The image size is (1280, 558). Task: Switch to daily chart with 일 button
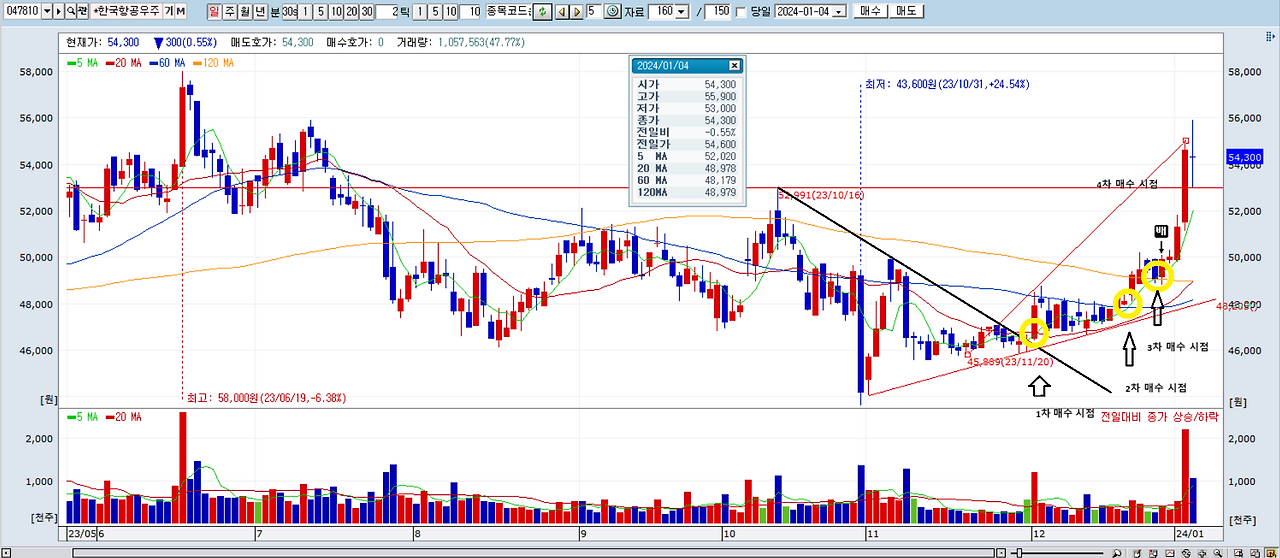click(215, 11)
